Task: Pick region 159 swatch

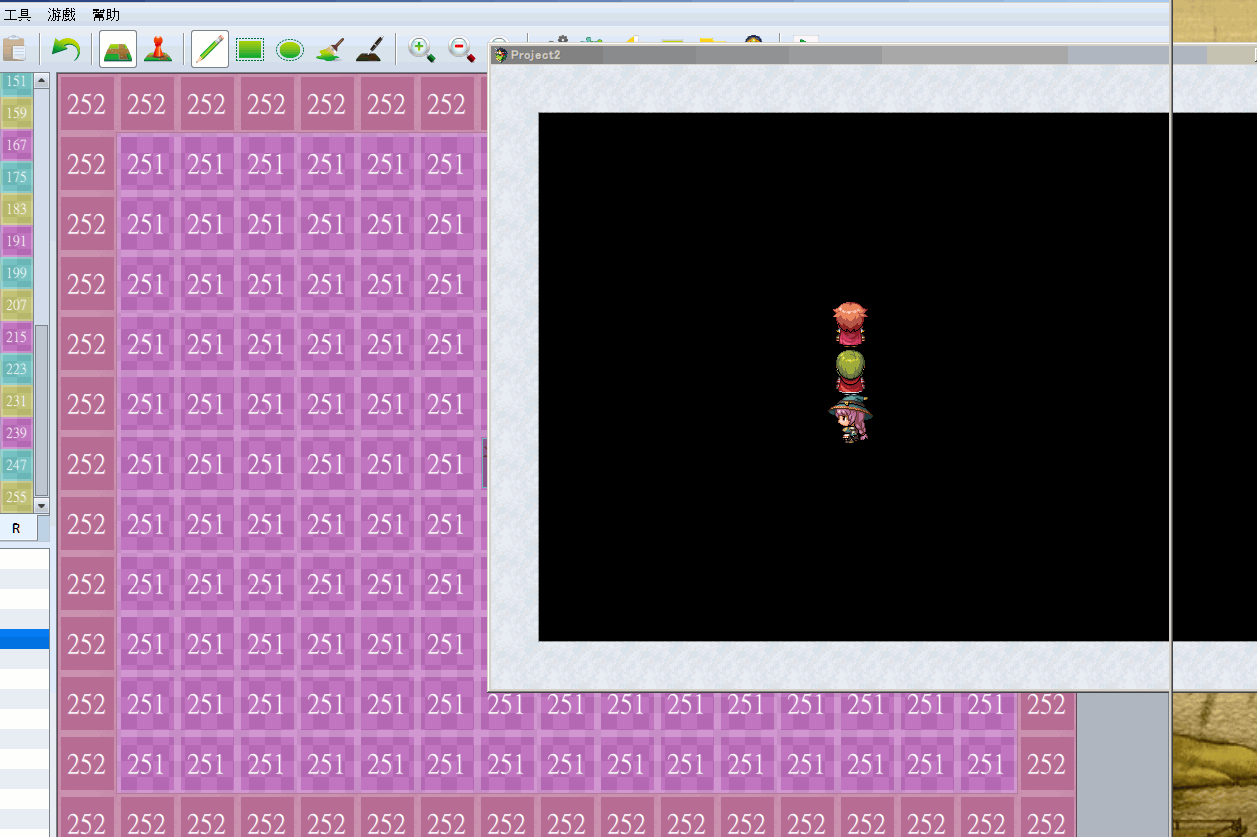Action: point(16,113)
